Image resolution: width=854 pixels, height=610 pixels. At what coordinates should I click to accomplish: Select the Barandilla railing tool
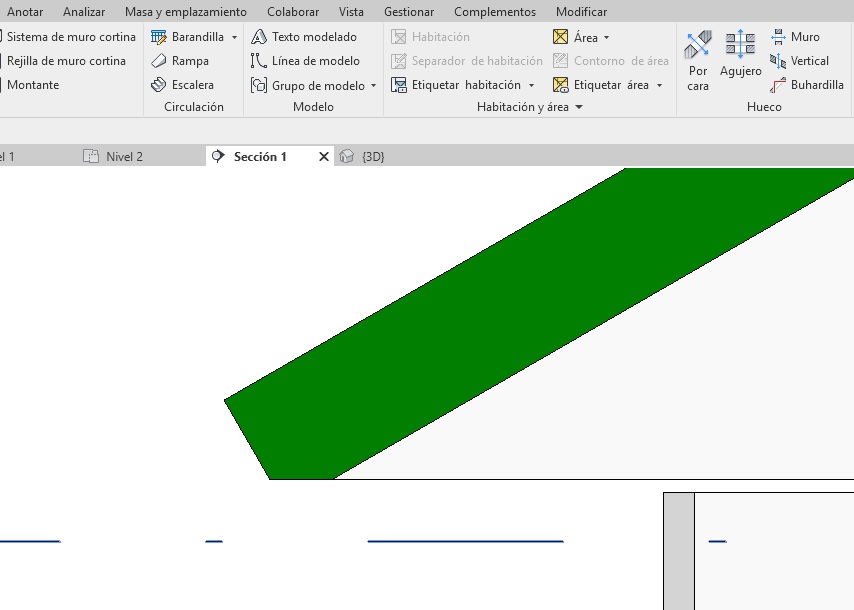(188, 37)
